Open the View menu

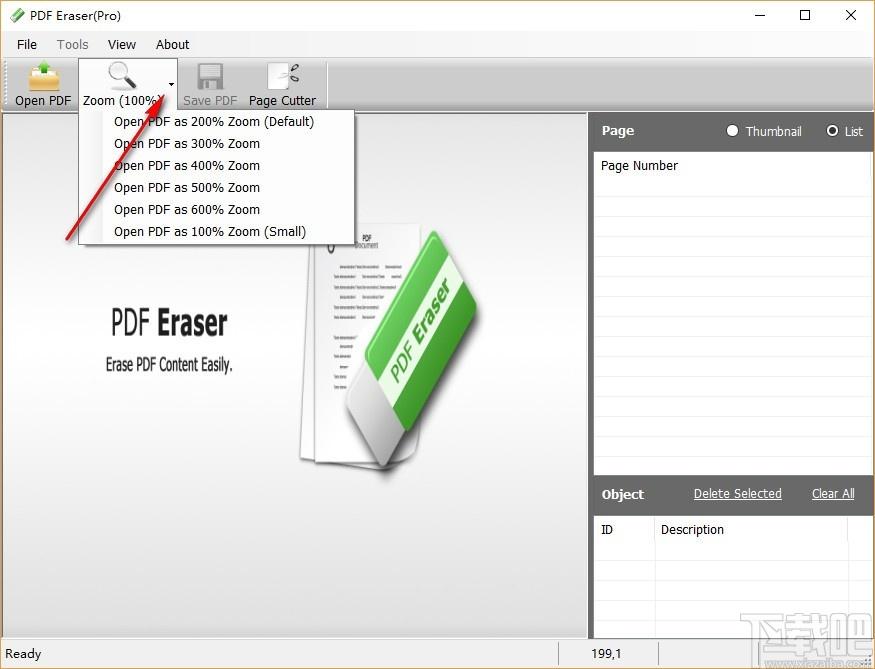[122, 45]
